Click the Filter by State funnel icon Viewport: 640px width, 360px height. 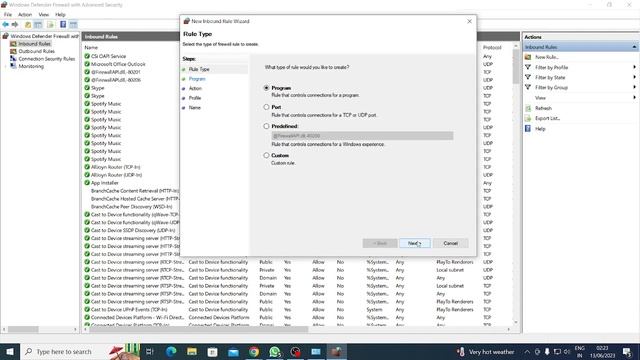[x=528, y=77]
